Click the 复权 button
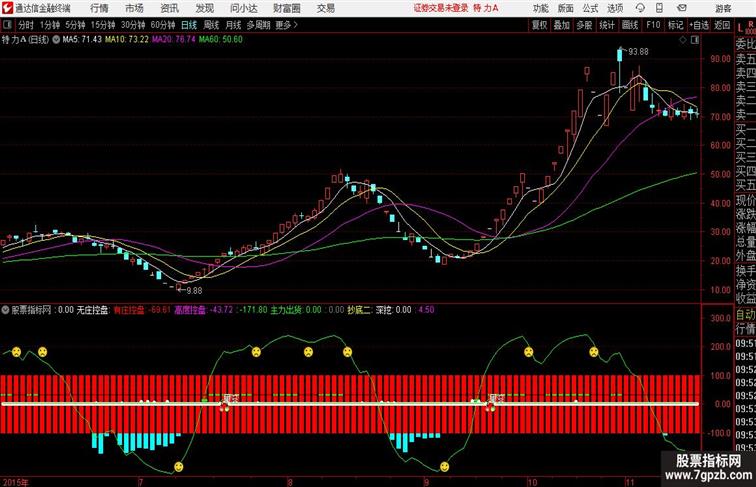The height and width of the screenshot is (487, 756). [539, 25]
